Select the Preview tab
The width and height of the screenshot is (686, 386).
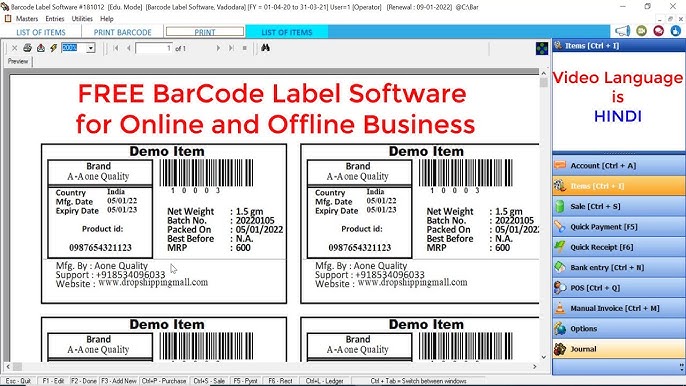click(18, 61)
